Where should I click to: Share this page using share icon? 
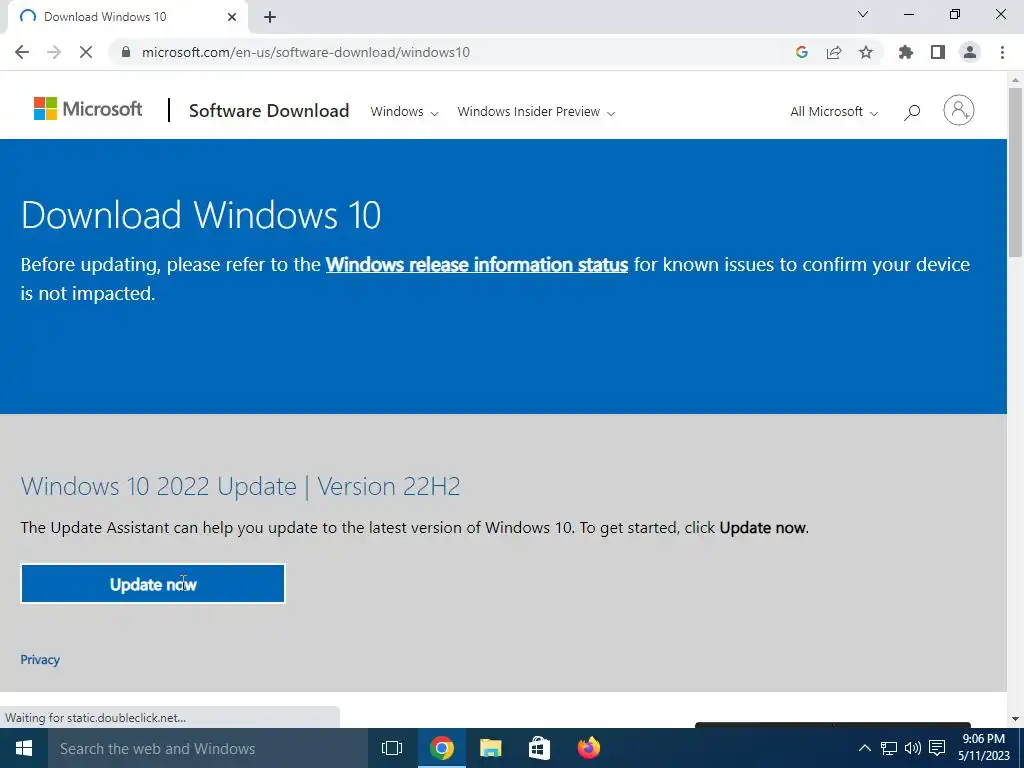pos(834,52)
